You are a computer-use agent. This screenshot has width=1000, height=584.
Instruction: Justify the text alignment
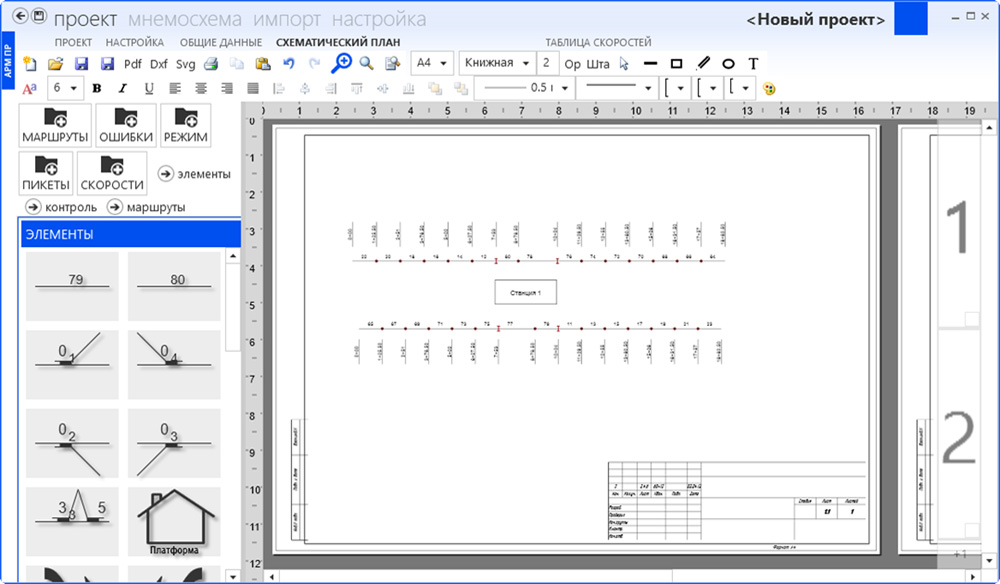[253, 89]
